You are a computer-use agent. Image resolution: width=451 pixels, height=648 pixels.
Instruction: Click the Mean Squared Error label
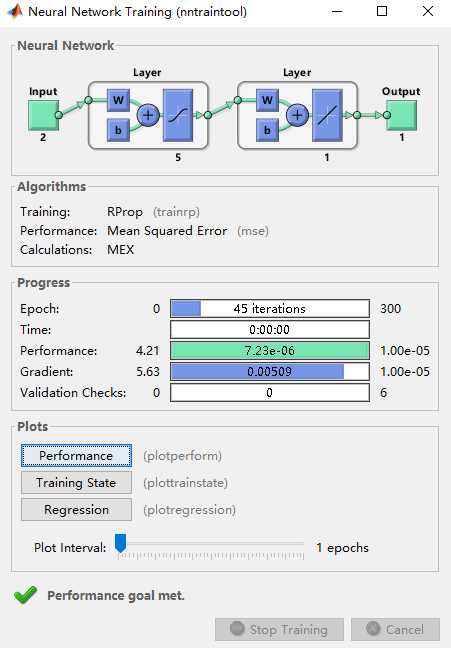pos(167,231)
